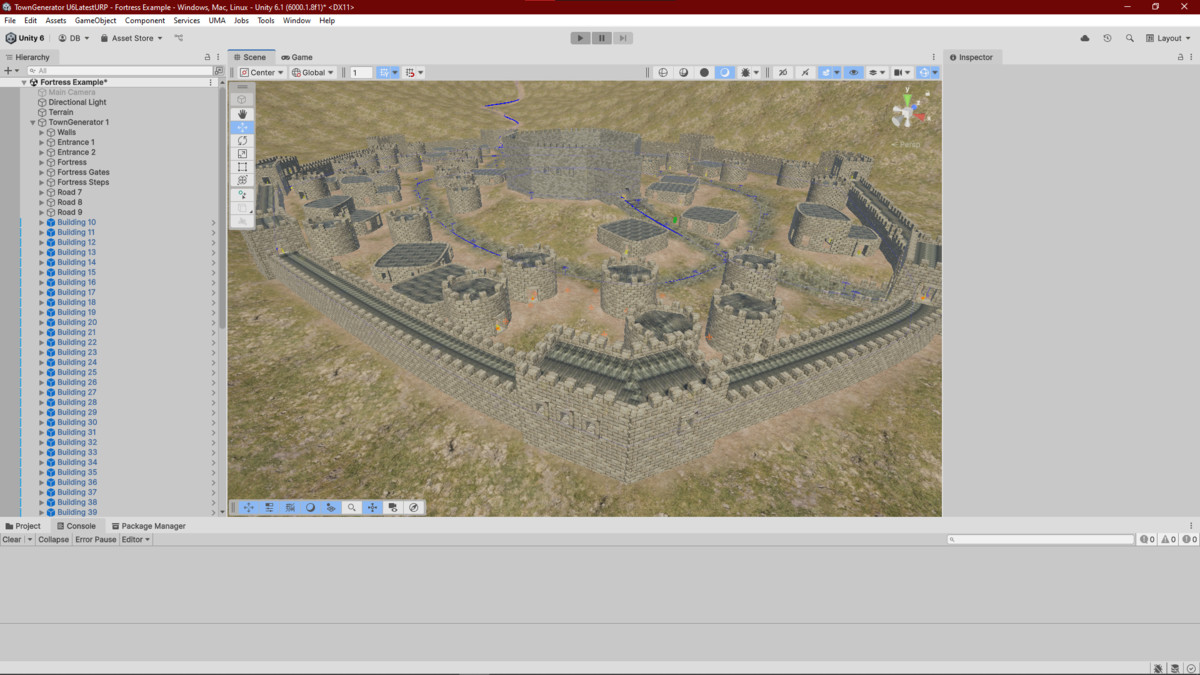Open the Layout dropdown
The height and width of the screenshot is (675, 1200).
pyautogui.click(x=1170, y=38)
